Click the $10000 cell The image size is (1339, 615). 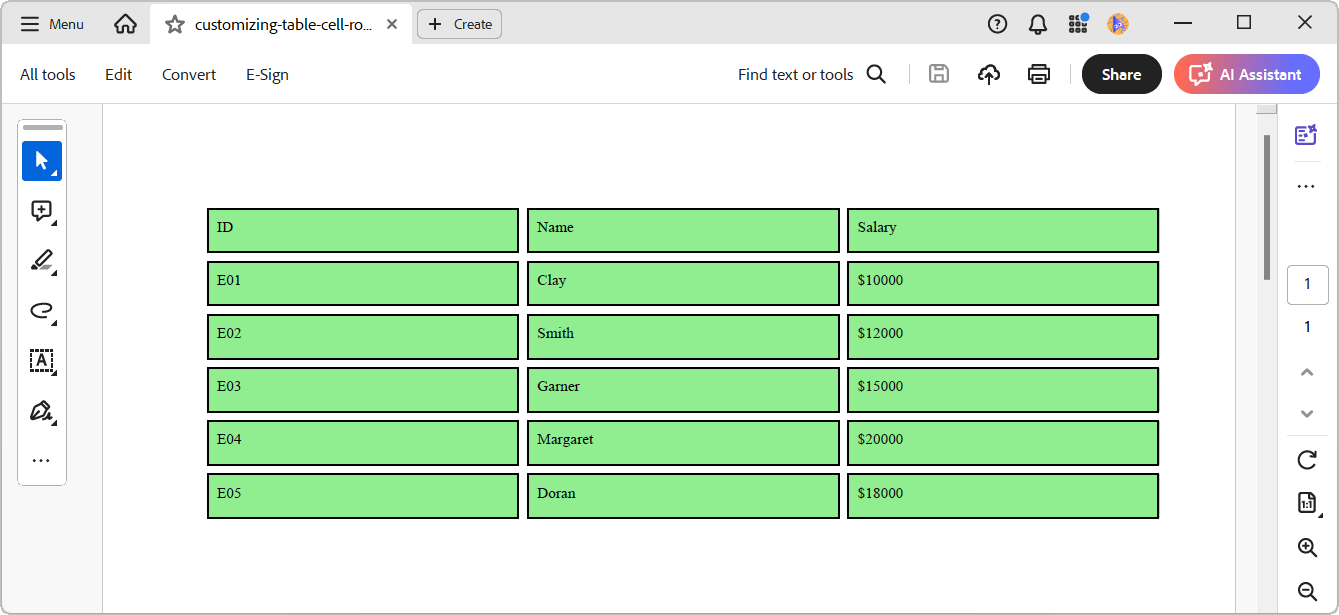1003,283
